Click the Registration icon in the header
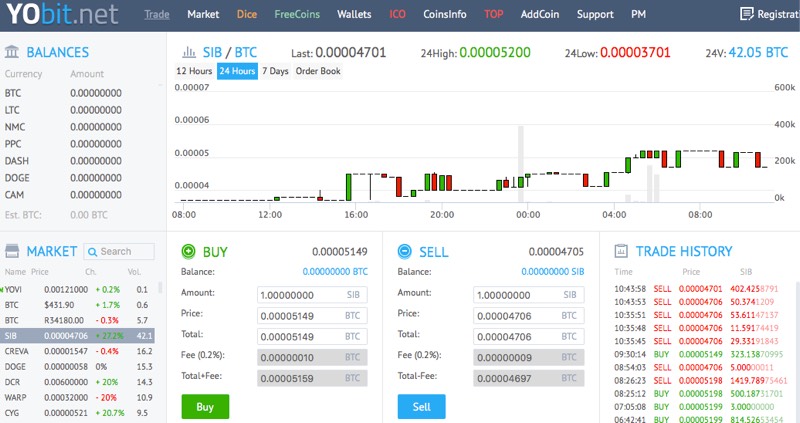The image size is (800, 423). click(746, 14)
